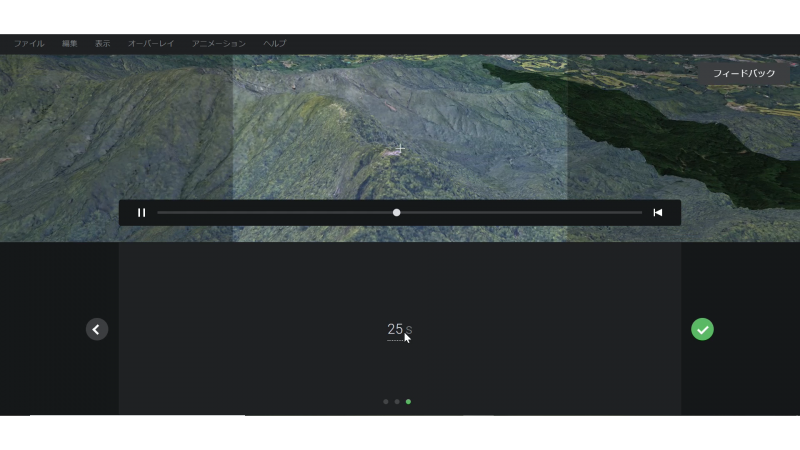Screen dimensions: 800x450
Task: Click the playback slider's white handle
Action: pyautogui.click(x=397, y=212)
